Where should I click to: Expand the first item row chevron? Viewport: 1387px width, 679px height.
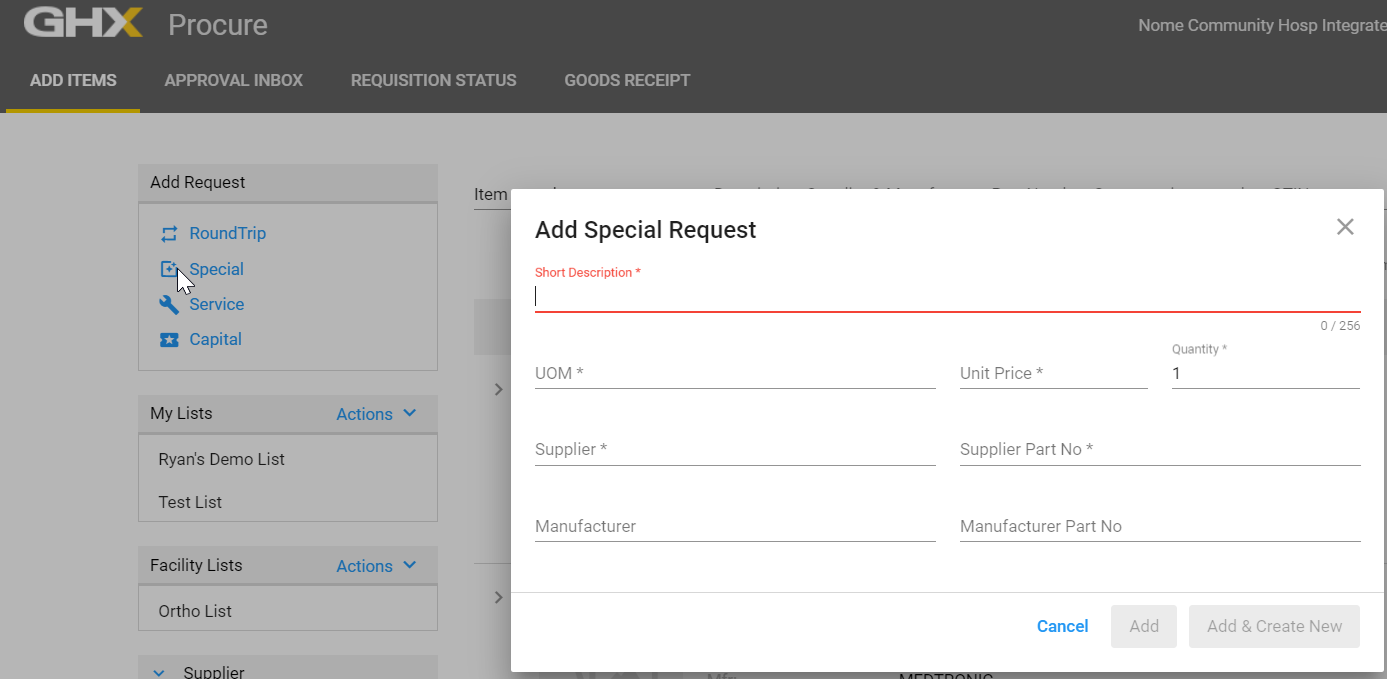[x=498, y=389]
